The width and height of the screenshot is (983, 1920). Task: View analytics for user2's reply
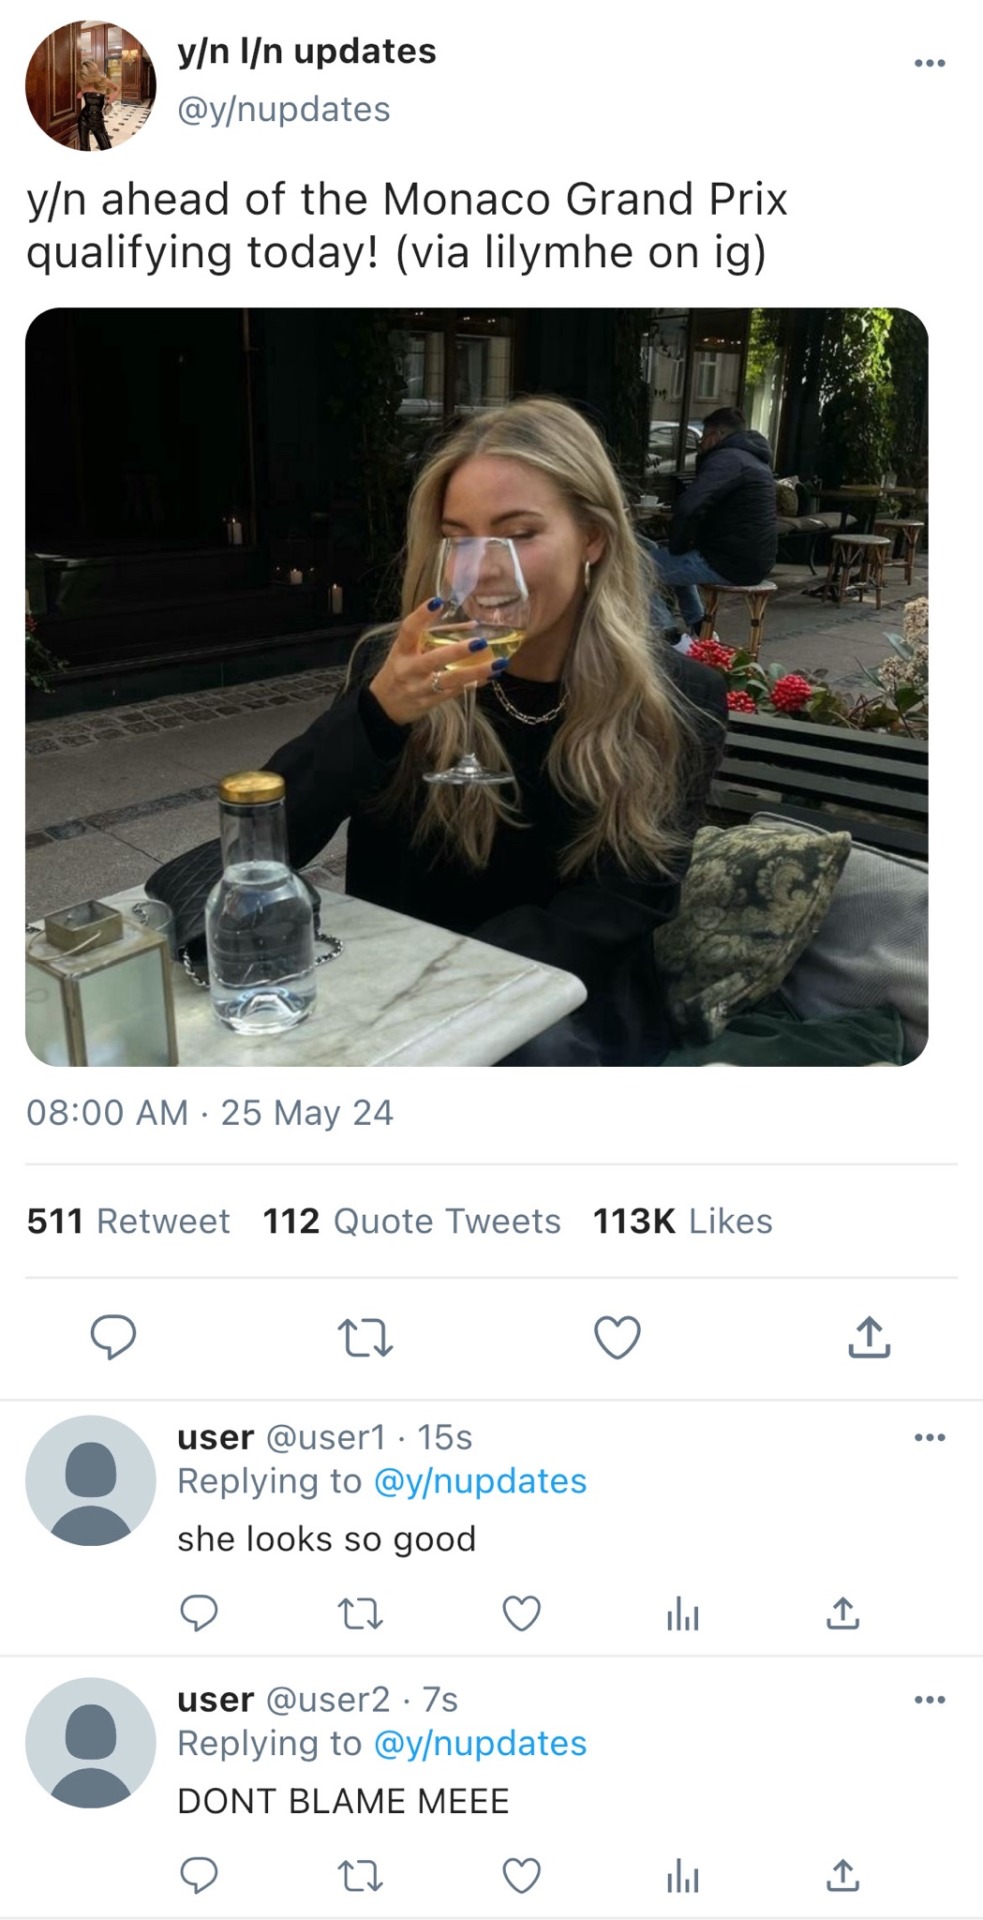(682, 1875)
